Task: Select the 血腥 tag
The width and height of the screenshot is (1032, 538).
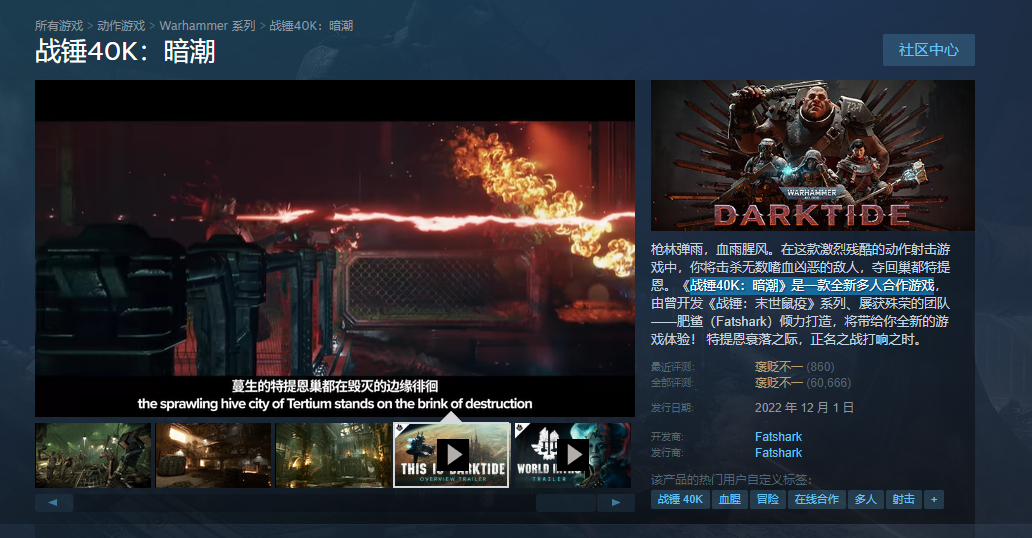Action: click(730, 499)
